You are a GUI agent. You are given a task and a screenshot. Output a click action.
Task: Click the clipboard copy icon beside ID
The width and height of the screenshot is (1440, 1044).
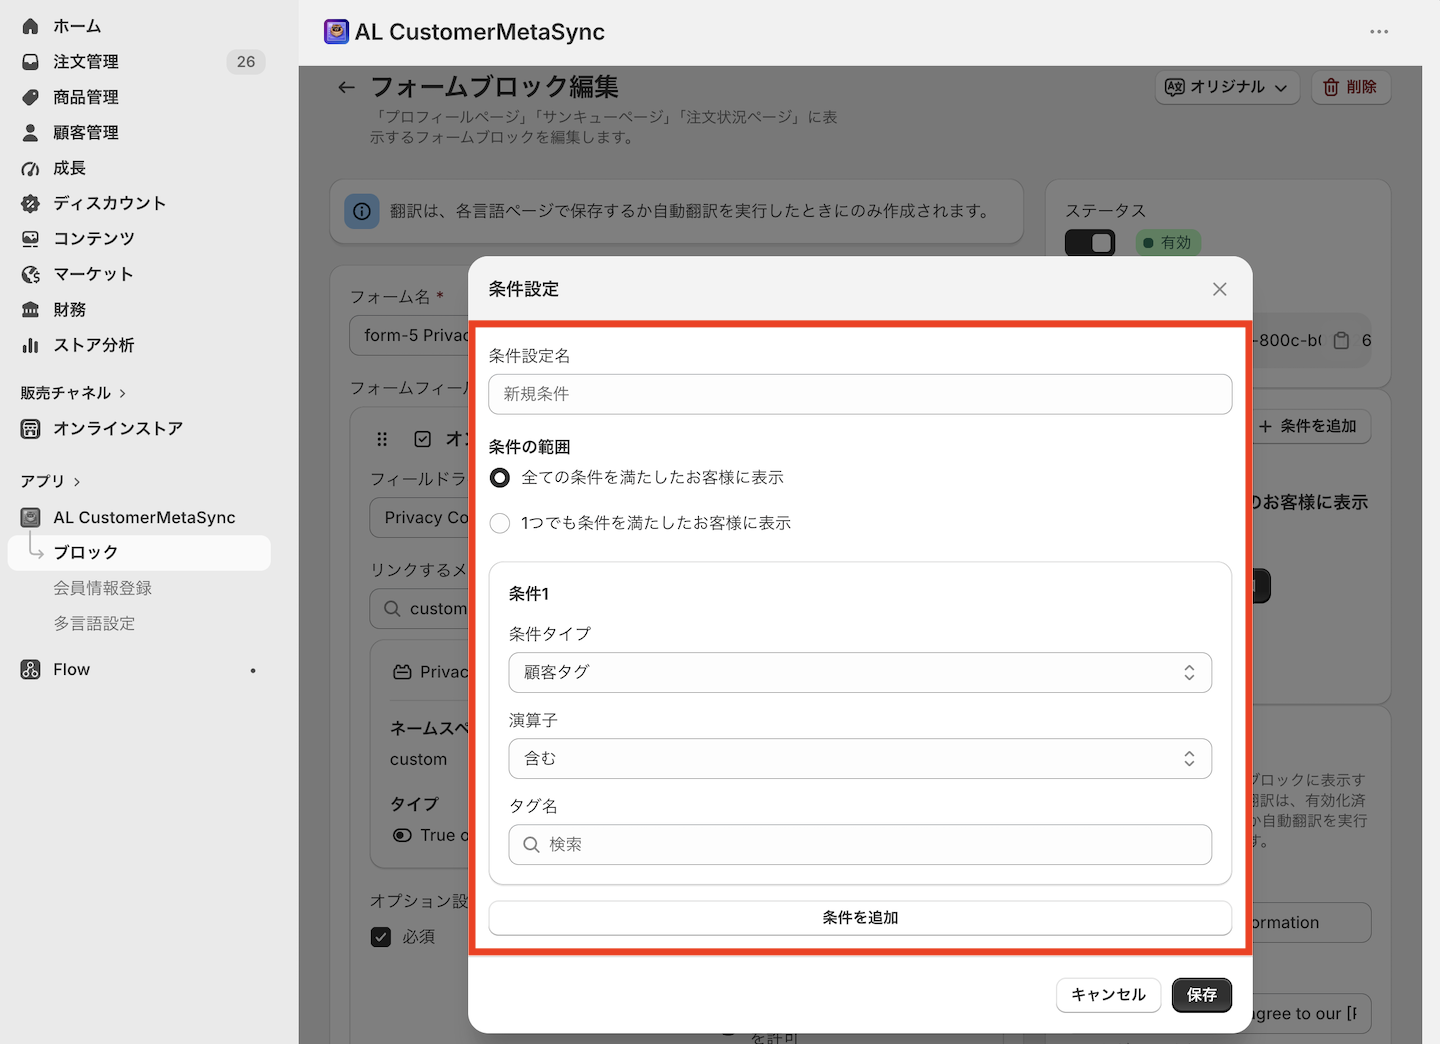1342,341
